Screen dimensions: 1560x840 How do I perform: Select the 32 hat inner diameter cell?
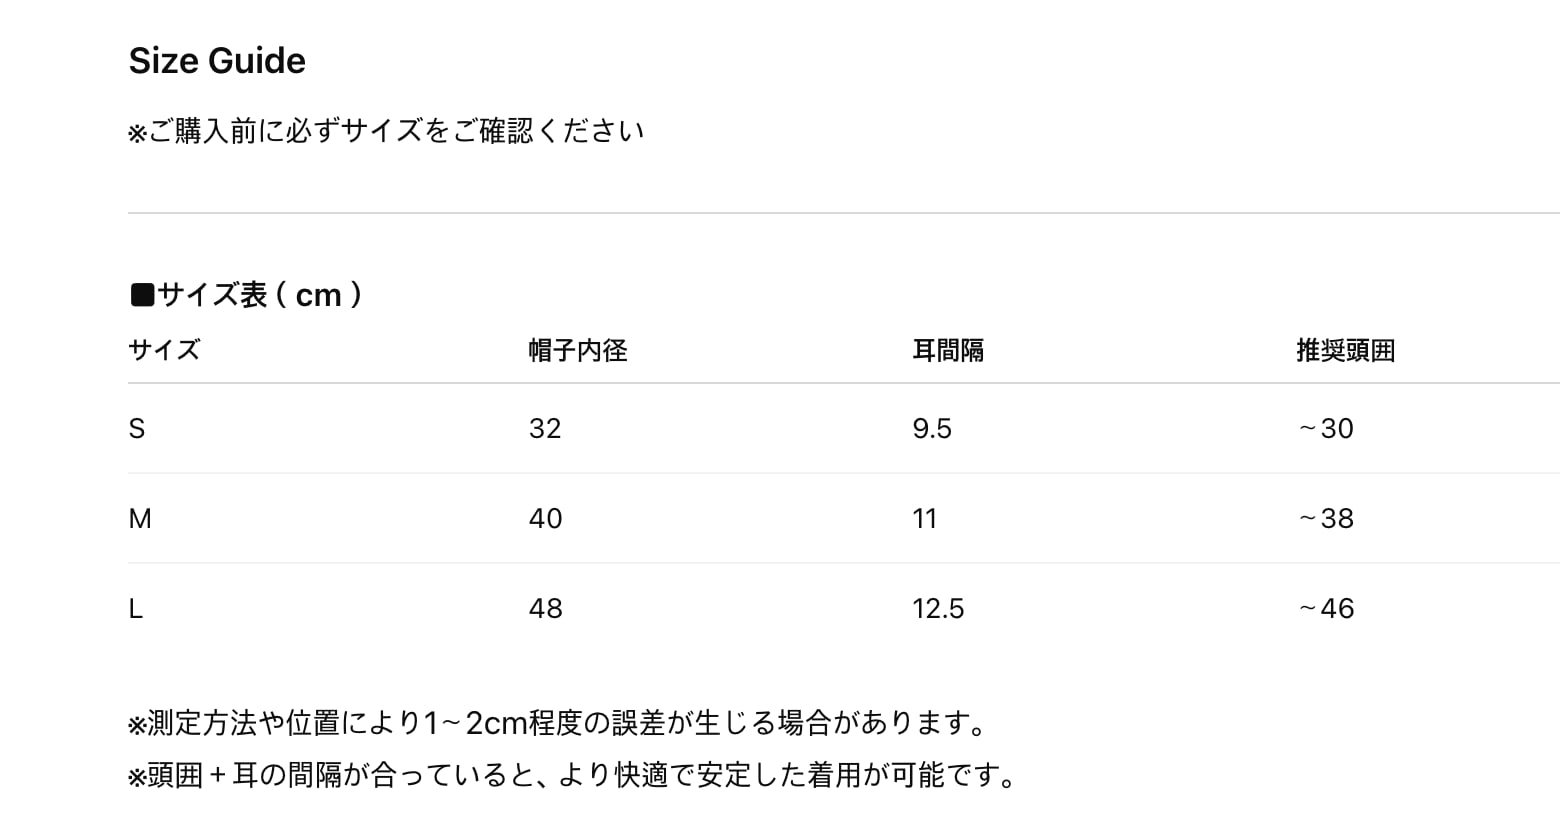545,429
